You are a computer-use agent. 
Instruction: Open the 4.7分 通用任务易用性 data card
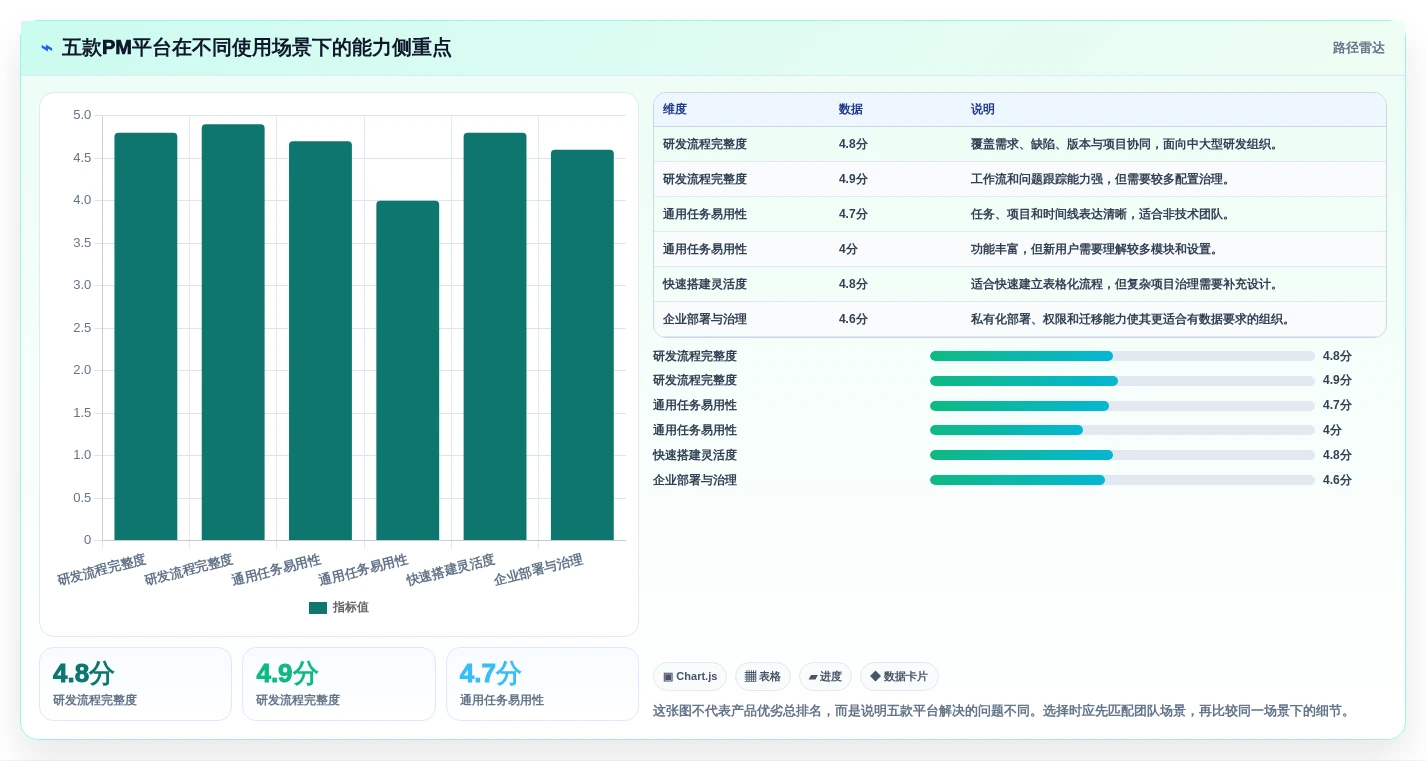tap(542, 684)
